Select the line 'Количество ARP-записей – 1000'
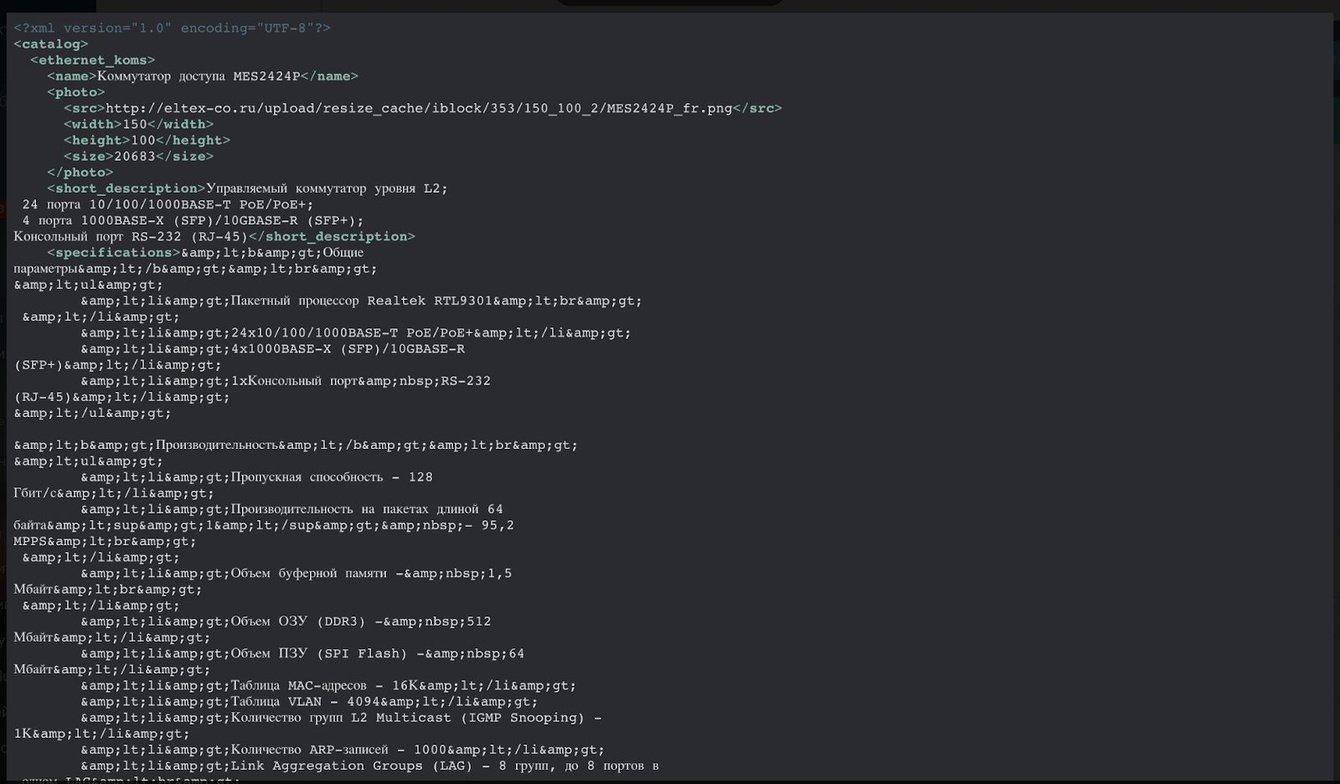This screenshot has width=1340, height=784. coord(340,749)
